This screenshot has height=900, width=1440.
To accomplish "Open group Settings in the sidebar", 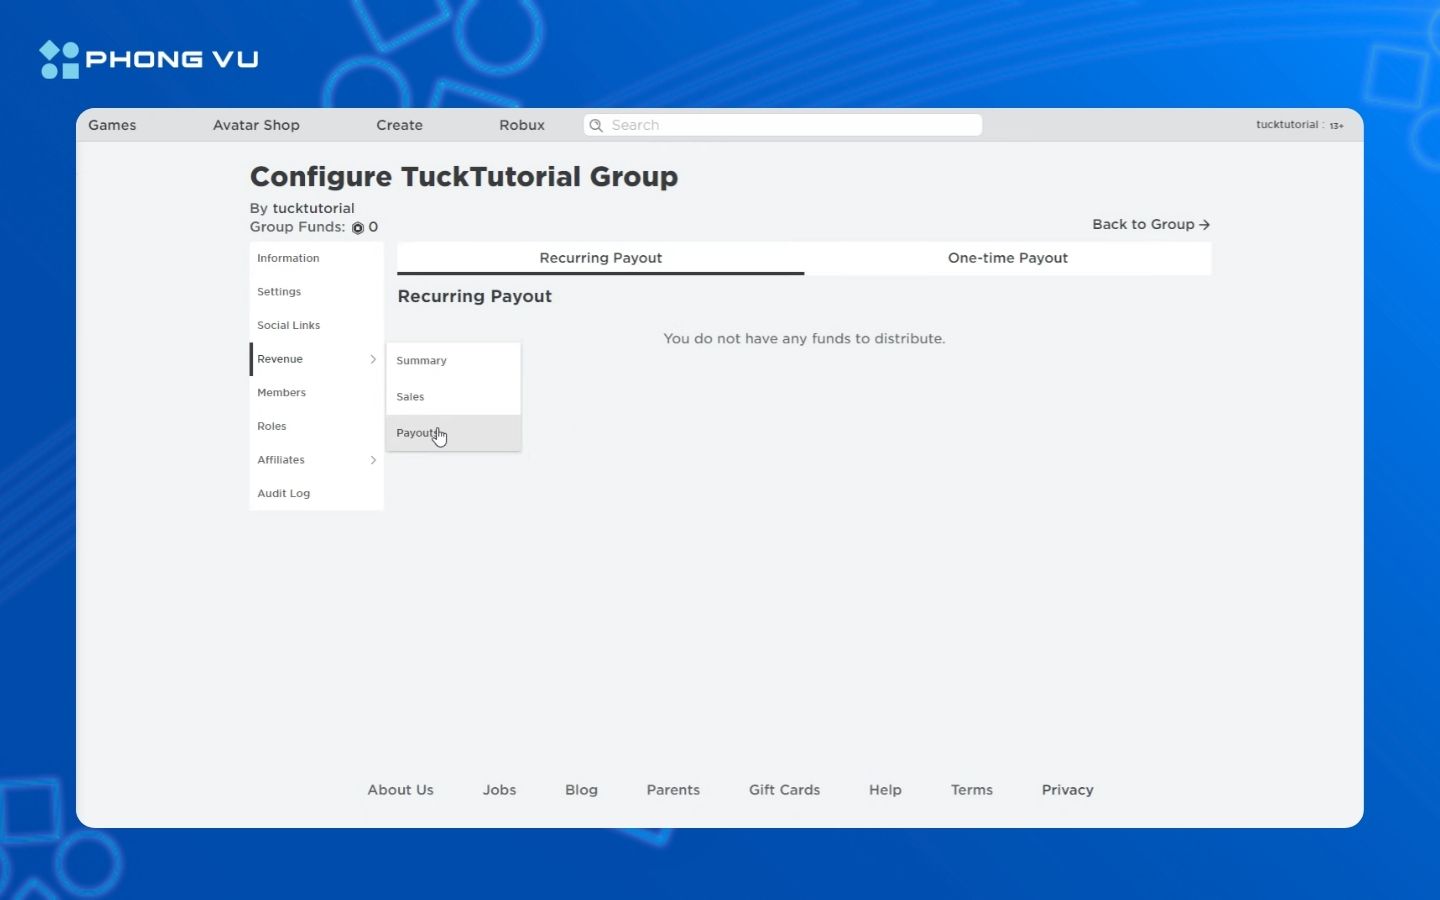I will point(279,292).
